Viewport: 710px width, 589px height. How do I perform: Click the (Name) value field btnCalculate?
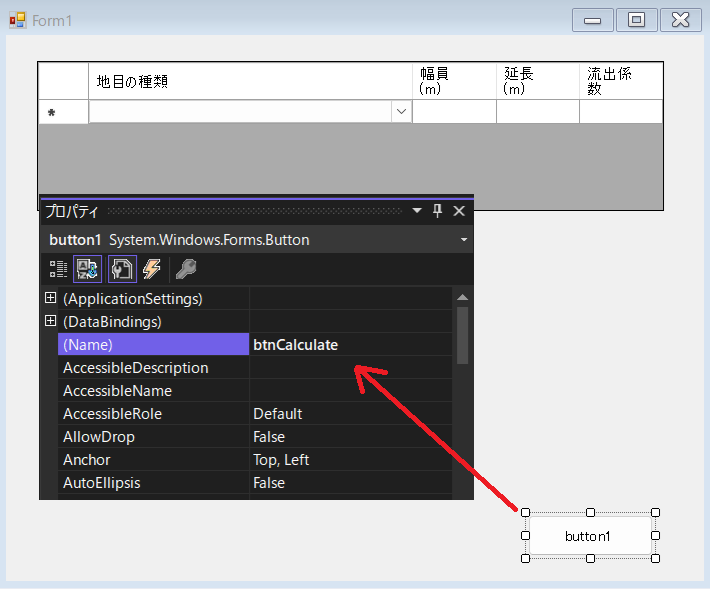coord(350,345)
